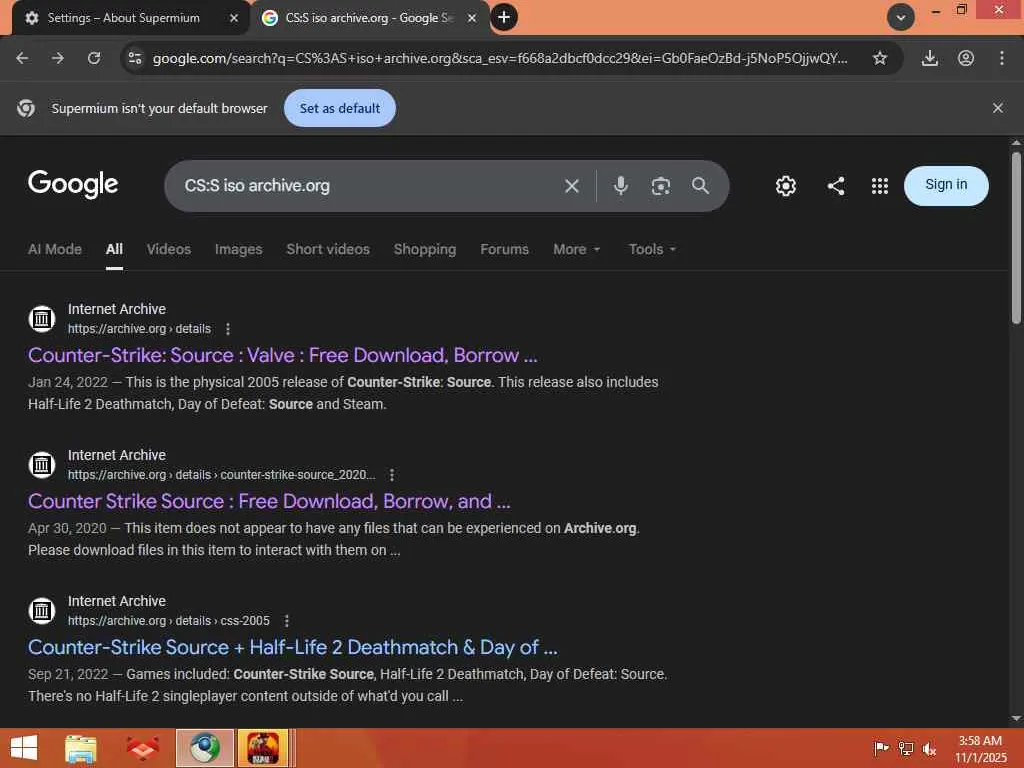This screenshot has height=768, width=1024.
Task: Go forward with the browser forward arrow
Action: click(x=58, y=58)
